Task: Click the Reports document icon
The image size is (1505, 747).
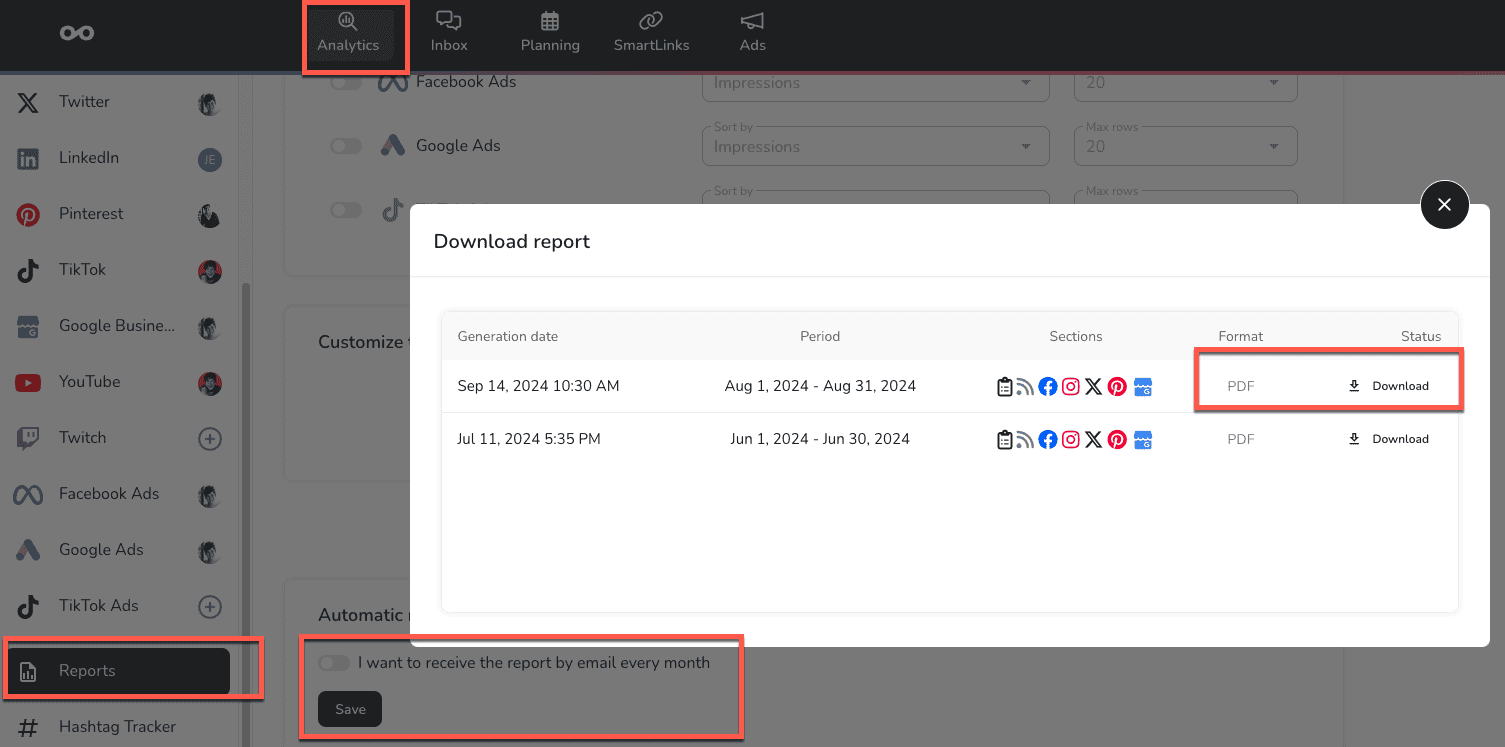Action: pyautogui.click(x=28, y=671)
